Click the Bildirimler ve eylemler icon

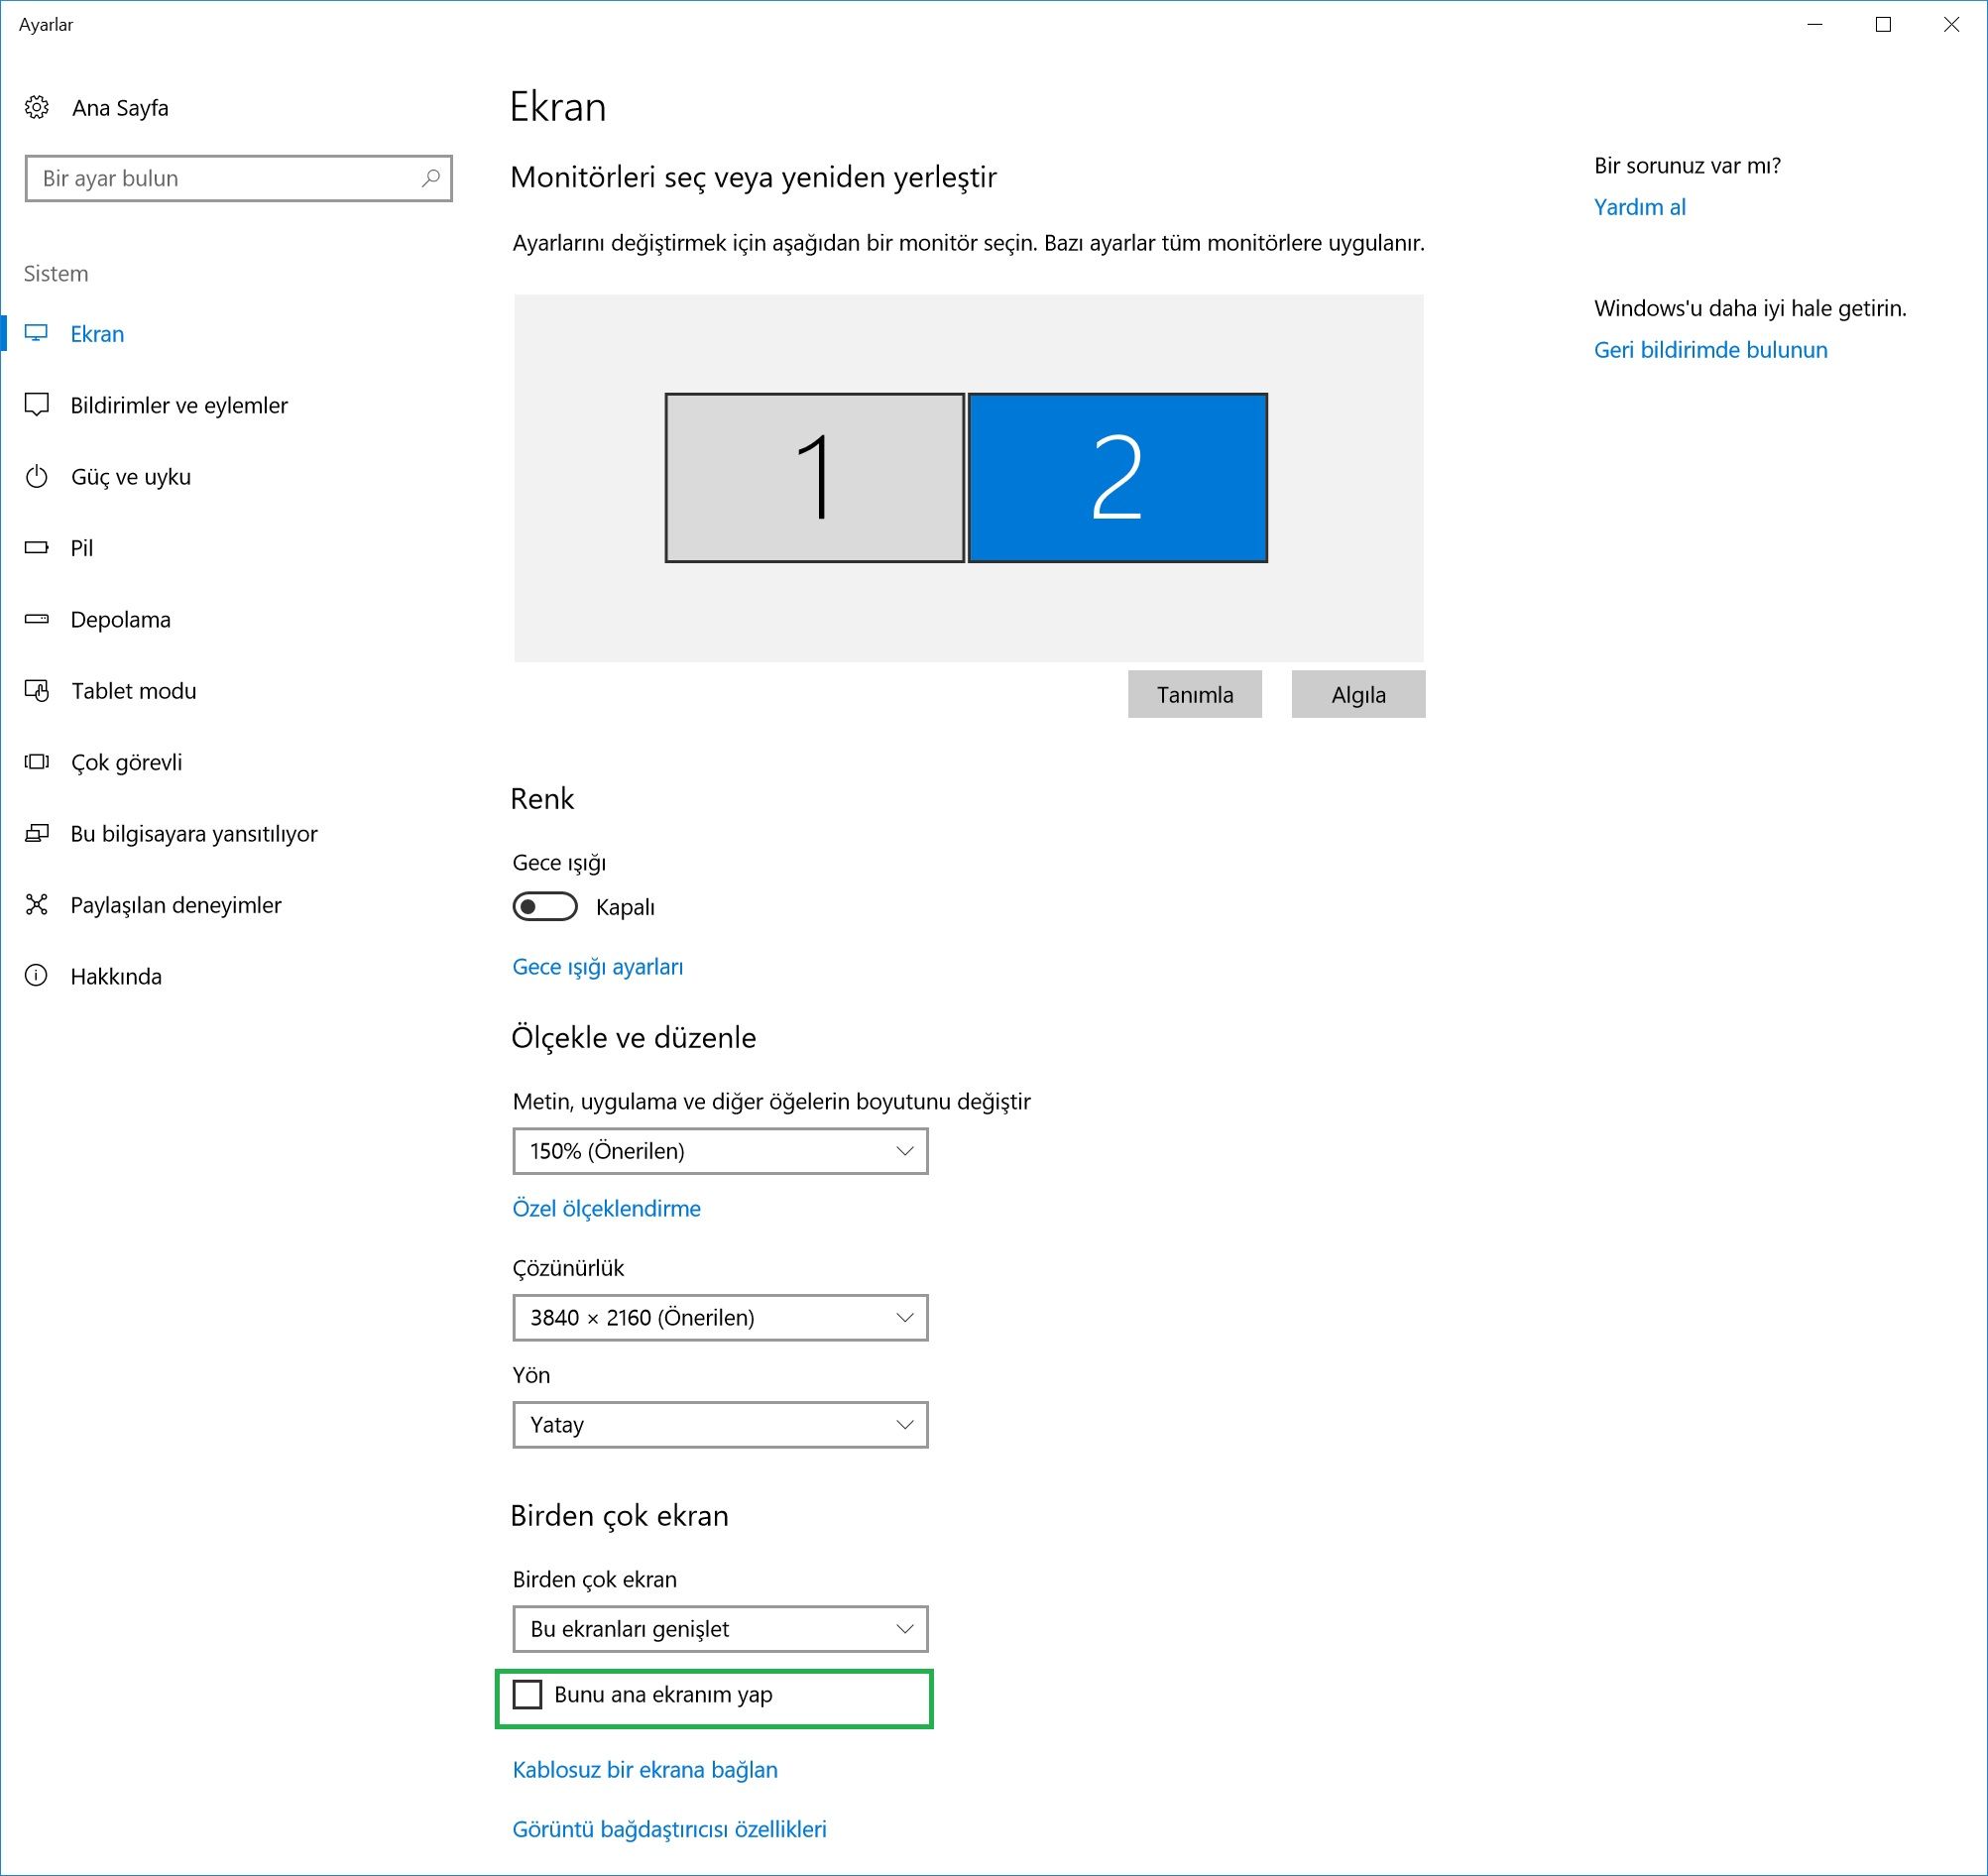click(x=37, y=405)
